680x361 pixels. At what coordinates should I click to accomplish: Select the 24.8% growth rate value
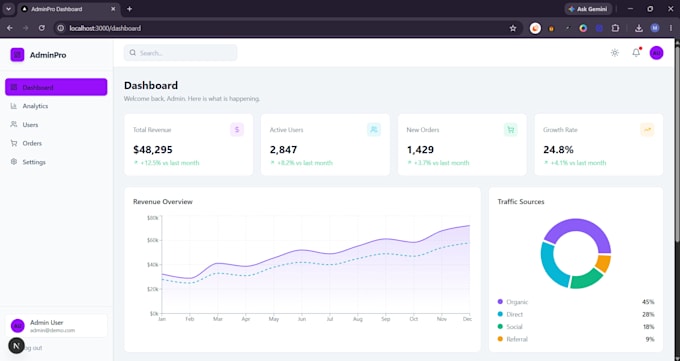pyautogui.click(x=558, y=150)
